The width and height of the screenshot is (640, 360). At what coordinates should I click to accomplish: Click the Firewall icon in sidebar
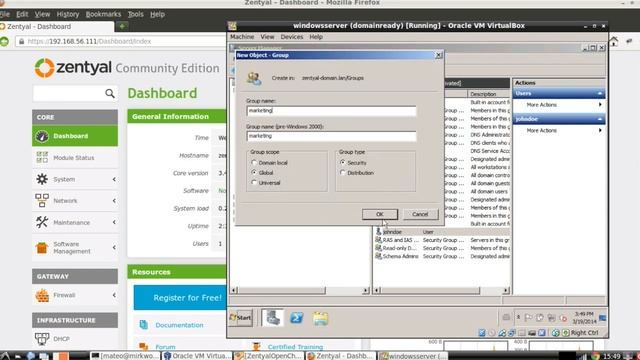42,295
